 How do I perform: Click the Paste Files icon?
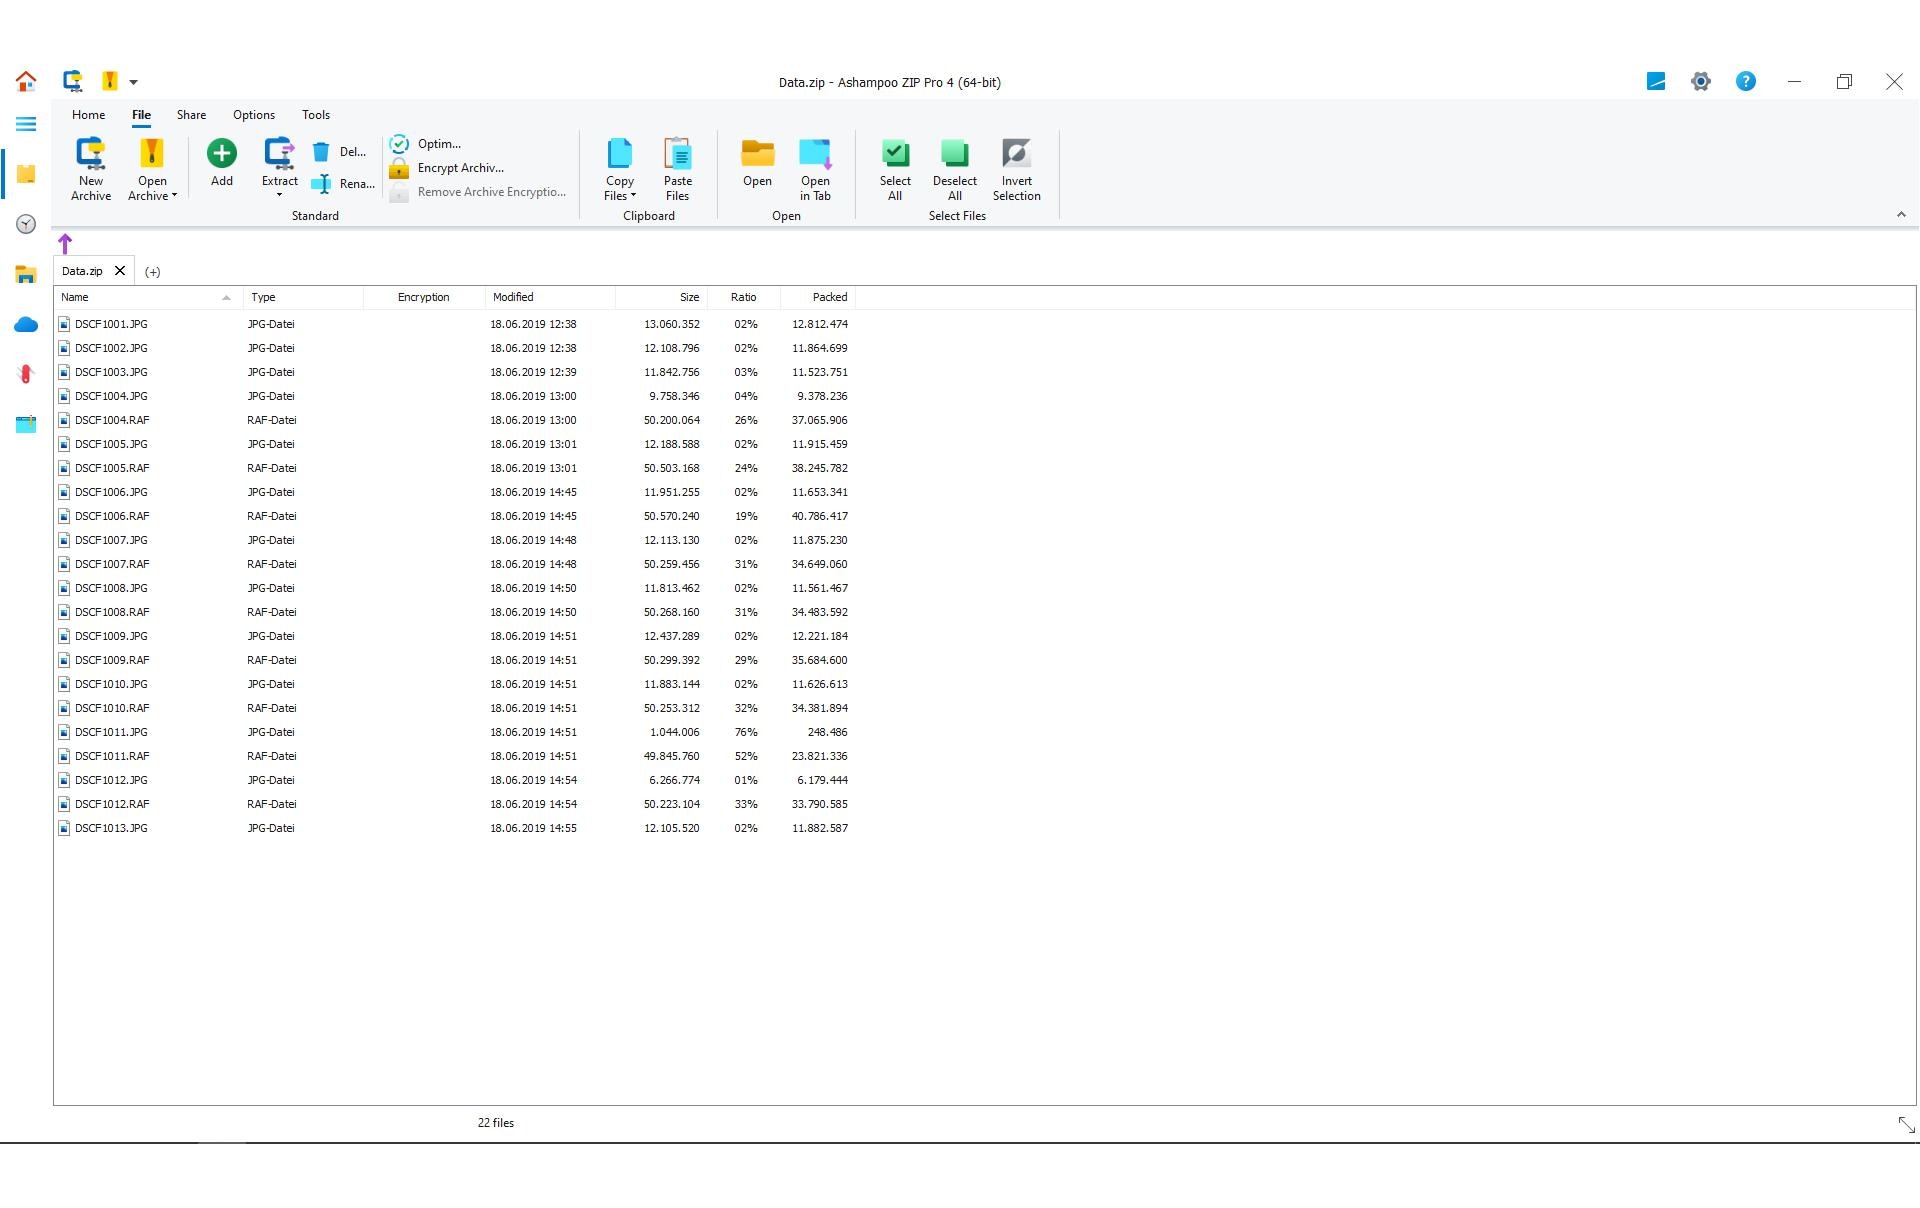click(x=678, y=153)
